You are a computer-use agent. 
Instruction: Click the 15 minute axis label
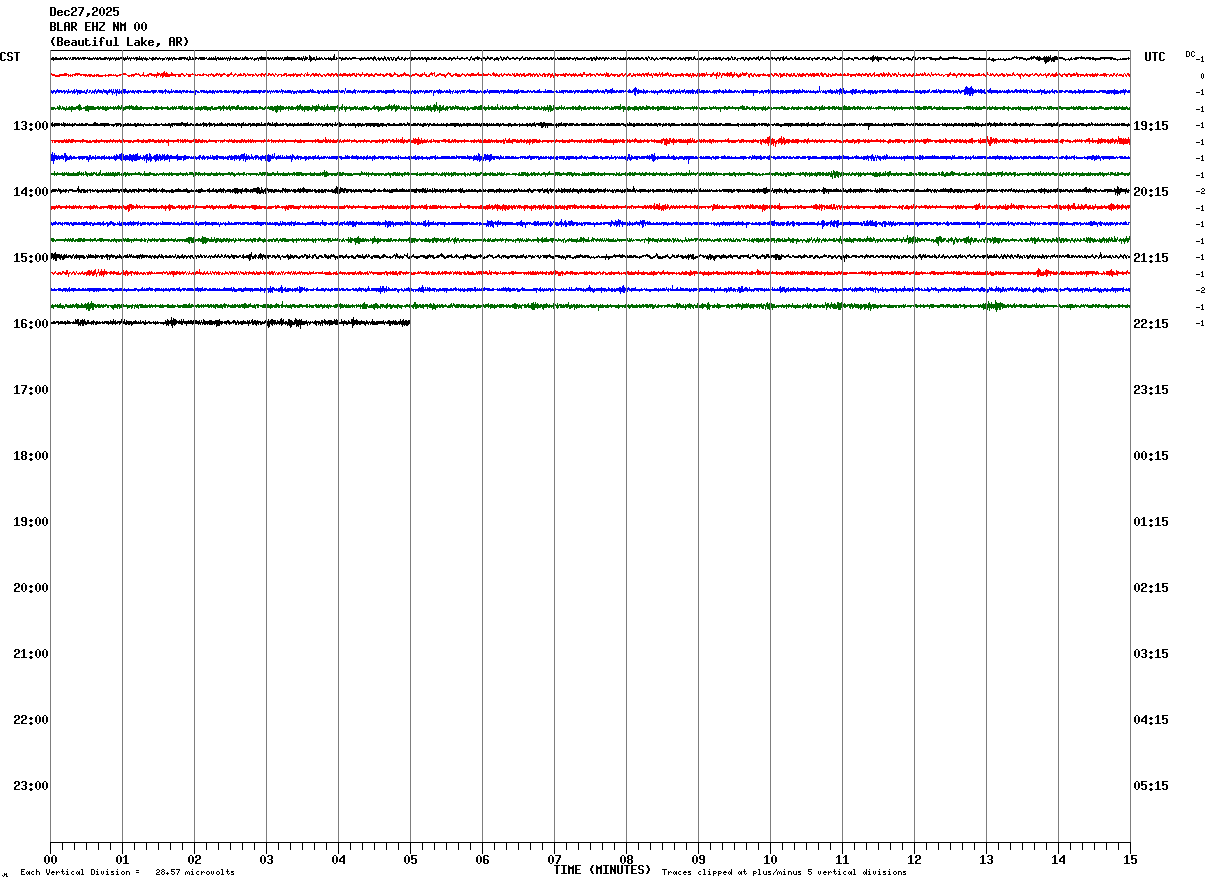(x=1130, y=860)
